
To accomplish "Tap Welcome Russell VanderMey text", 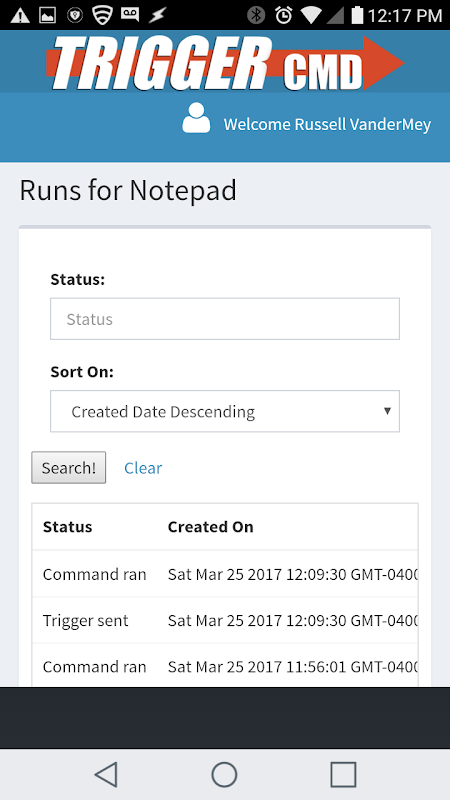I will [x=327, y=124].
